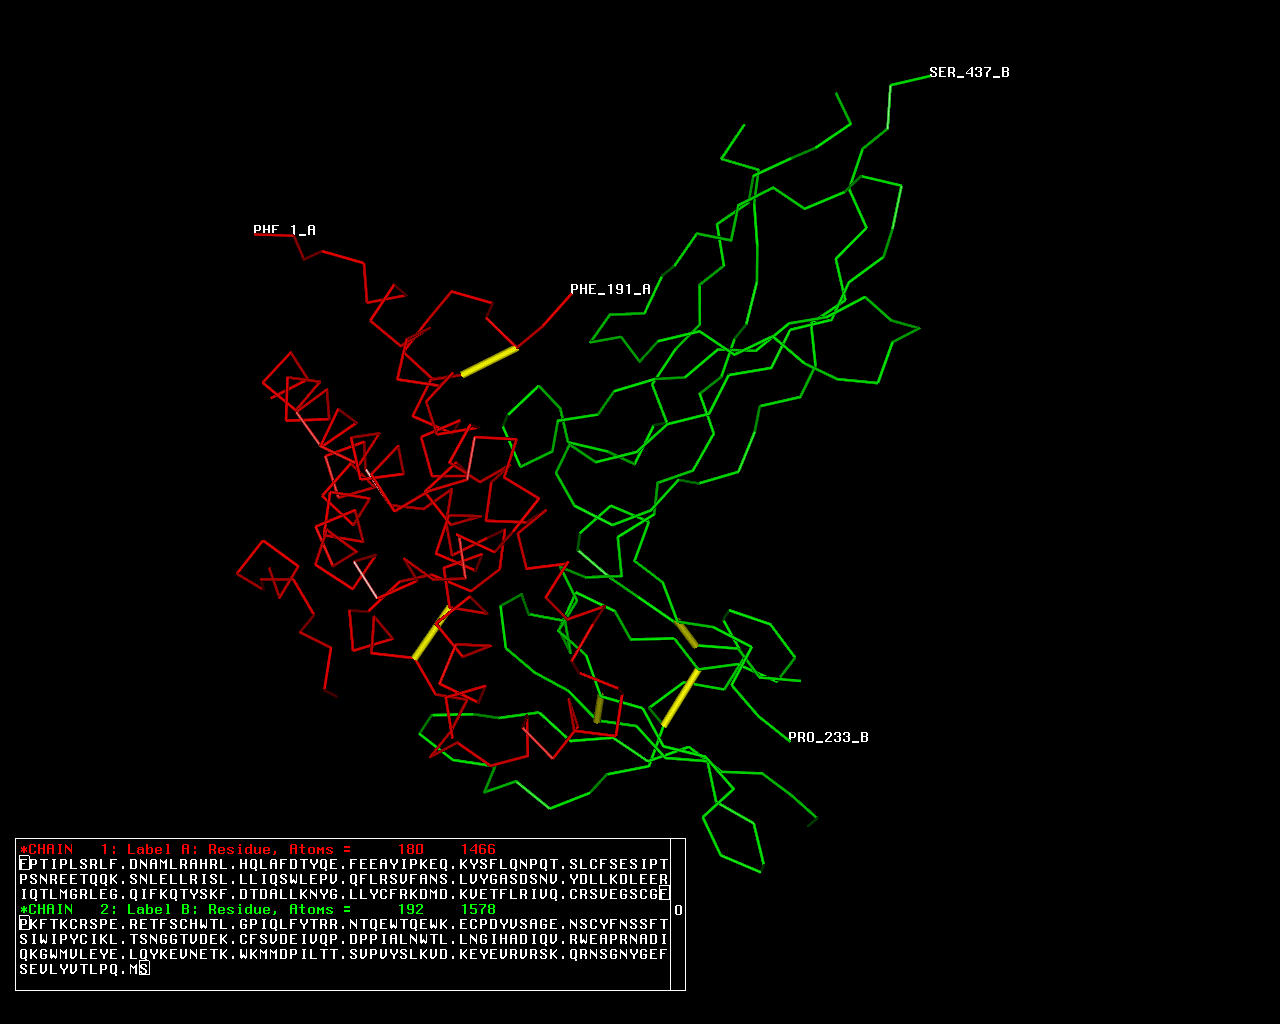The width and height of the screenshot is (1280, 1024).
Task: Select the PHE_191_A residue label
Action: 610,289
